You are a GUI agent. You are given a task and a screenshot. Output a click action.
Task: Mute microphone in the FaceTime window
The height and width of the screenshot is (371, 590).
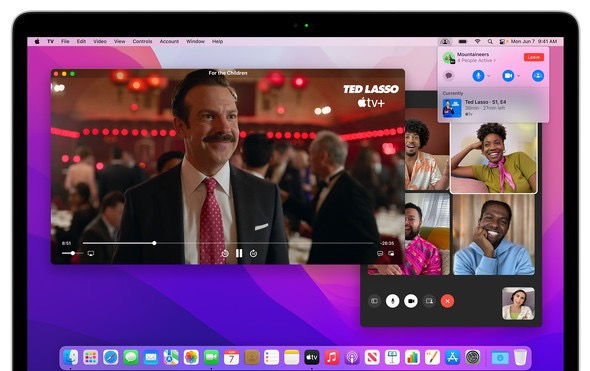[x=392, y=301]
